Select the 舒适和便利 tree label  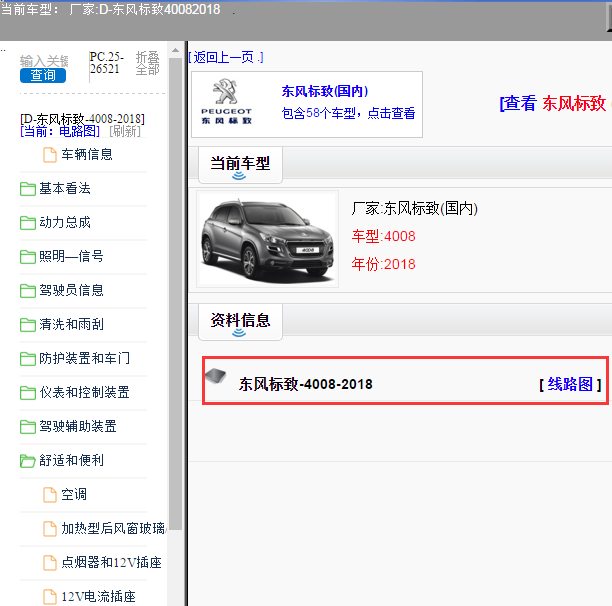[x=71, y=460]
